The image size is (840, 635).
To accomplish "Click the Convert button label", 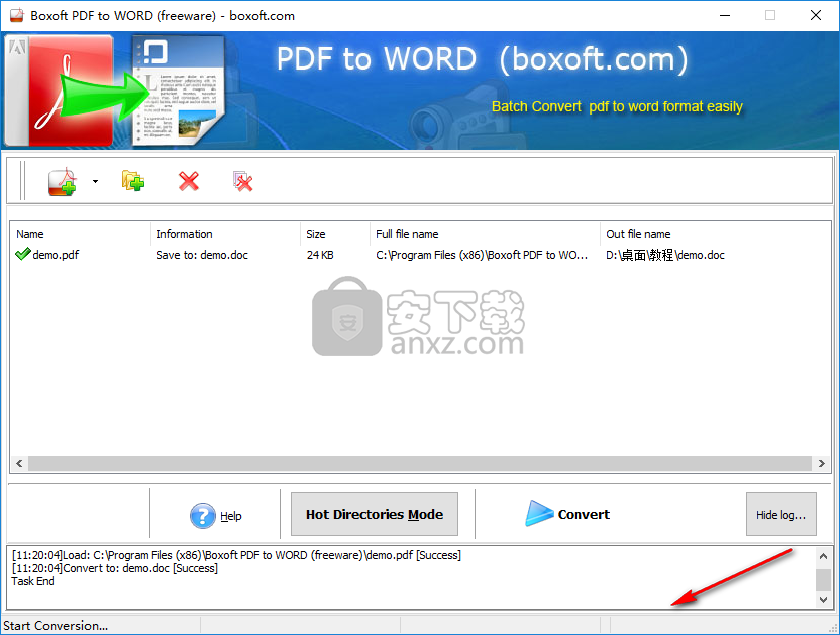I will [583, 514].
